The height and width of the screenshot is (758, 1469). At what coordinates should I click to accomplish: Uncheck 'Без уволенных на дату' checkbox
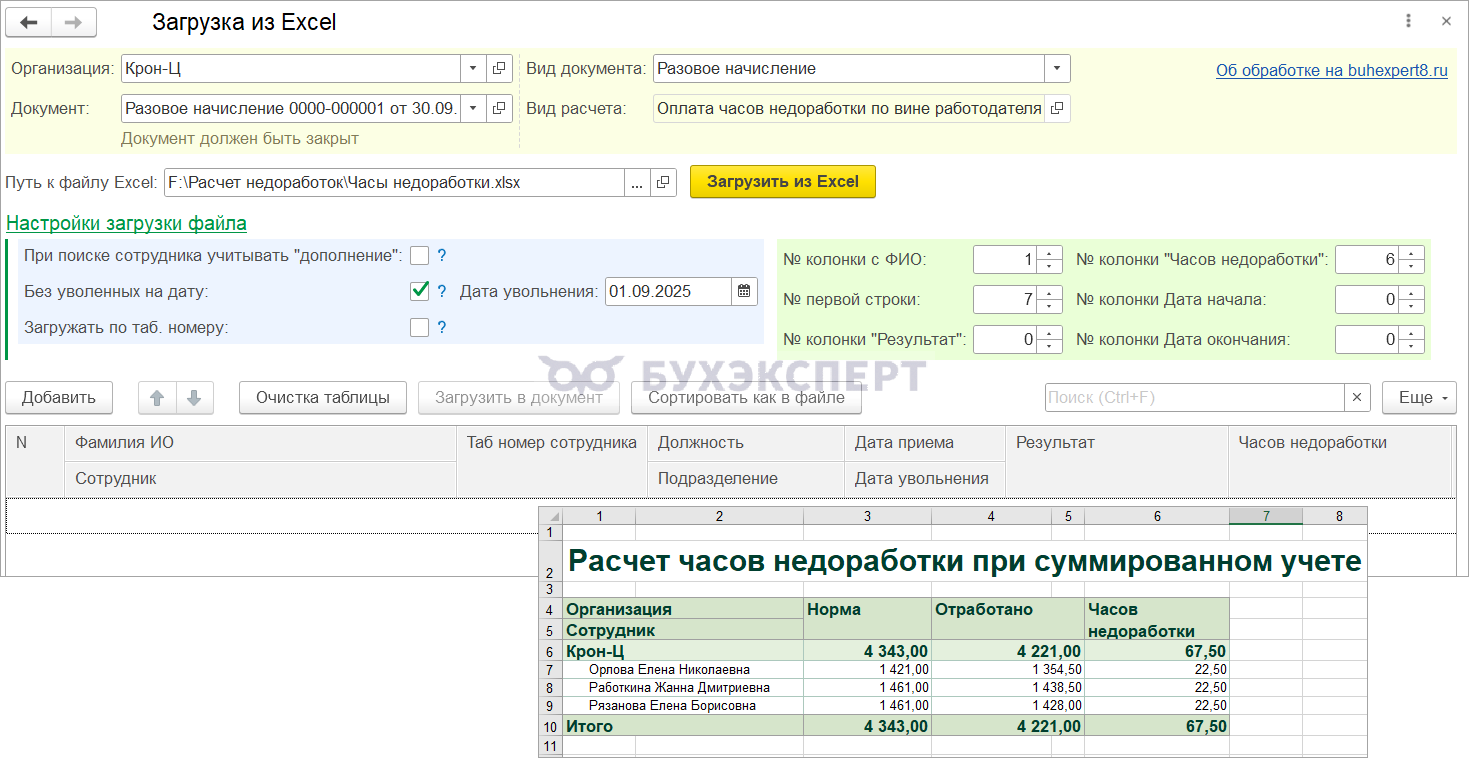[x=419, y=292]
